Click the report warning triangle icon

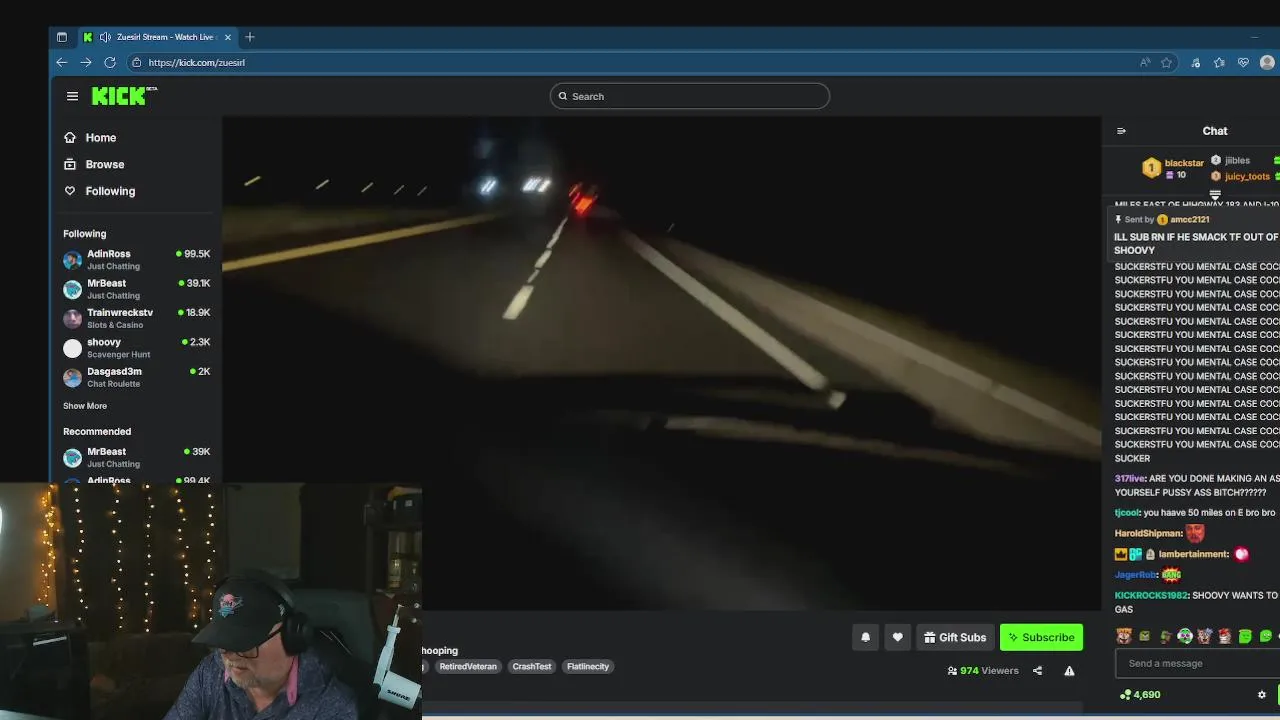(x=1069, y=671)
